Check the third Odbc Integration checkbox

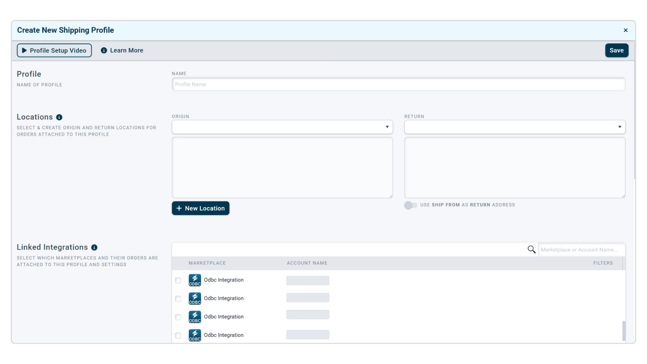coord(178,317)
